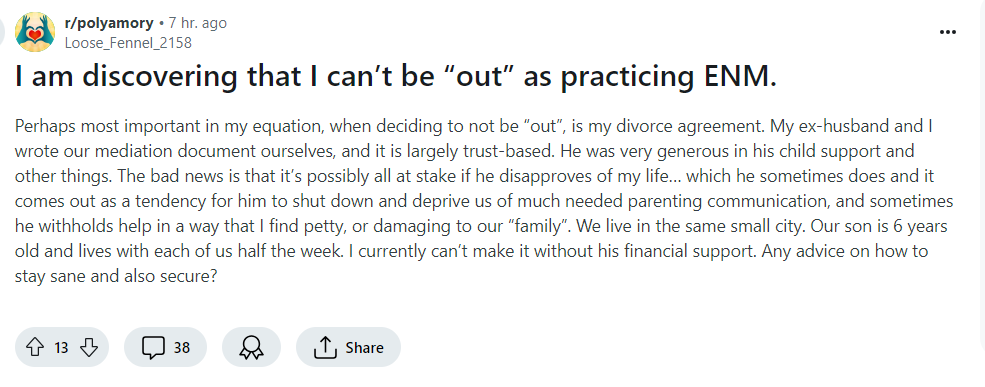
Task: Click the vote score showing 13
Action: click(61, 347)
